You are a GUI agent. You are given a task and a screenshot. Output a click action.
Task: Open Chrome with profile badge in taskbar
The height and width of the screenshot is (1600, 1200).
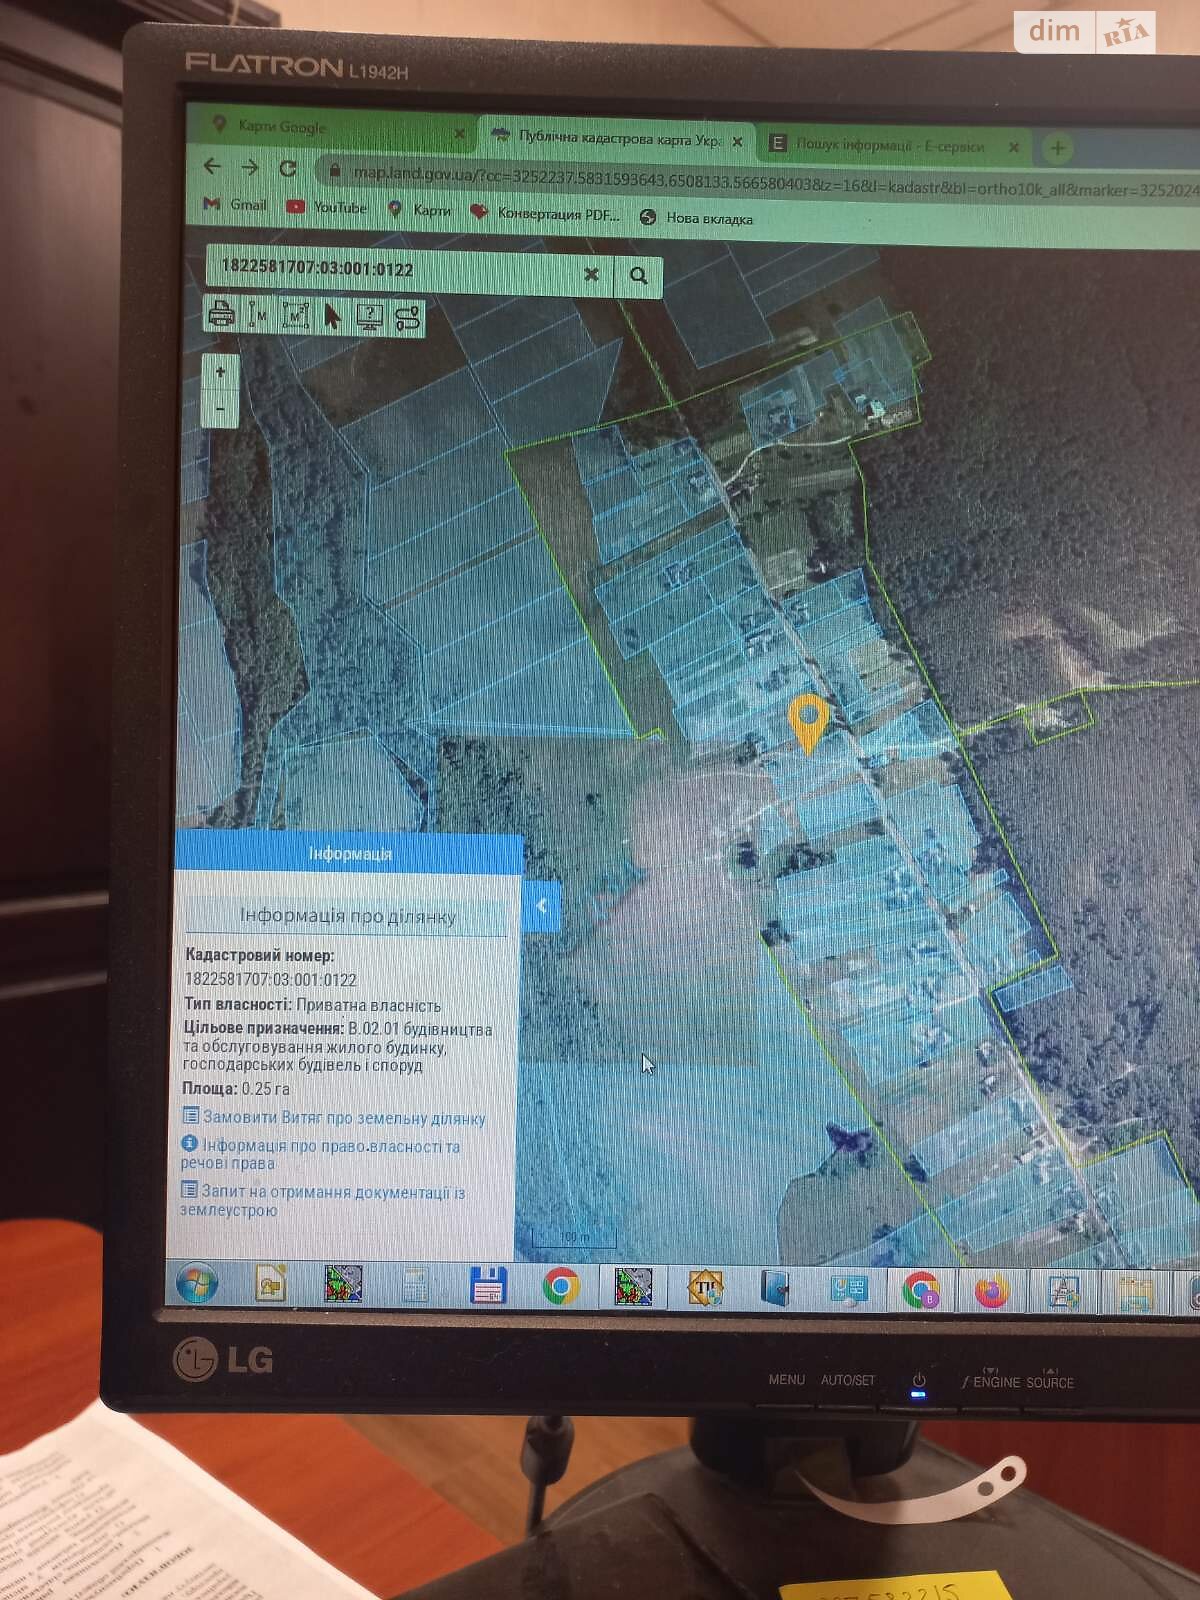(920, 1291)
